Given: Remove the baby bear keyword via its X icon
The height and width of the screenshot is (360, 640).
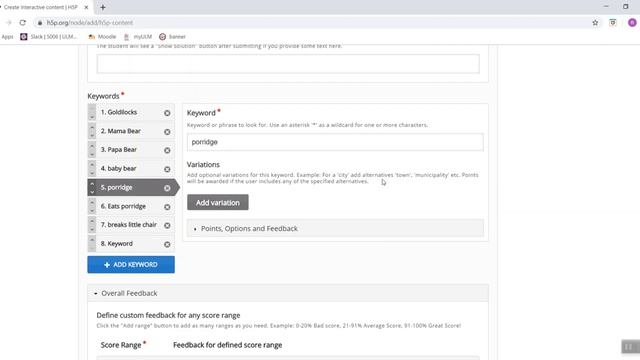Looking at the screenshot, I should [167, 169].
